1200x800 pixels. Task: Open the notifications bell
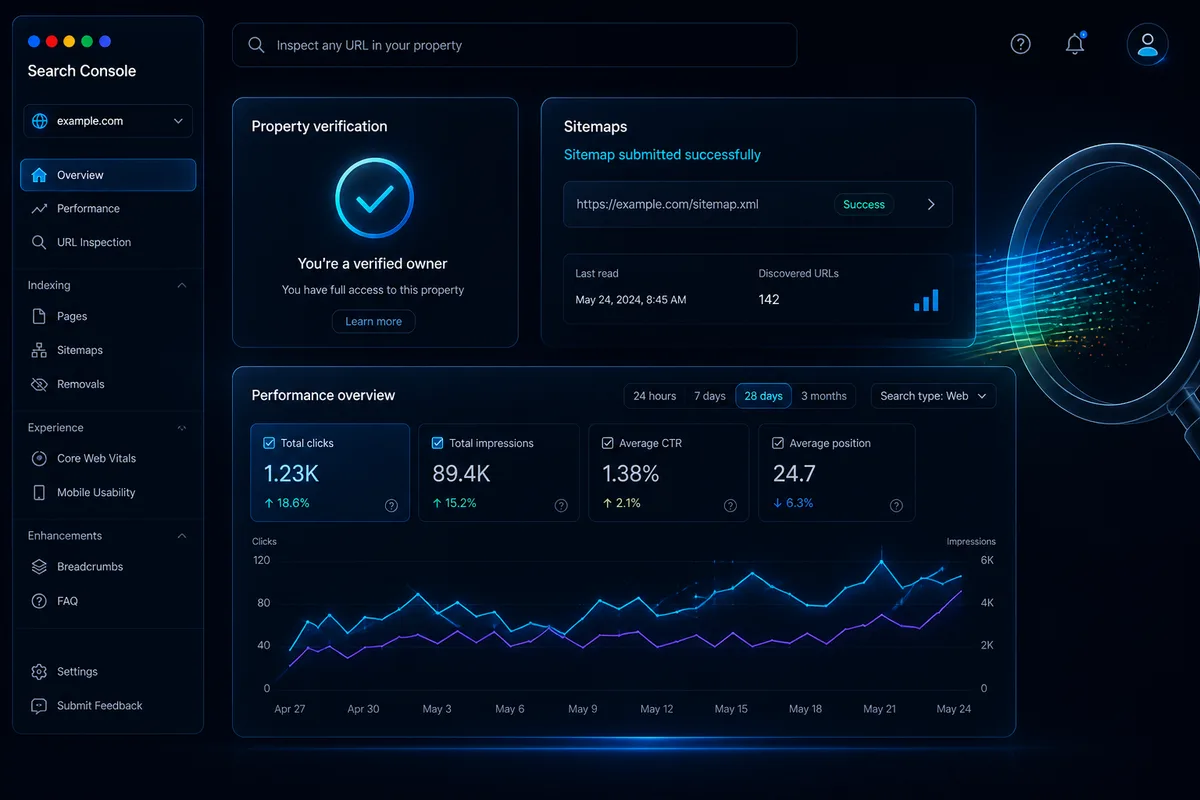click(x=1075, y=43)
